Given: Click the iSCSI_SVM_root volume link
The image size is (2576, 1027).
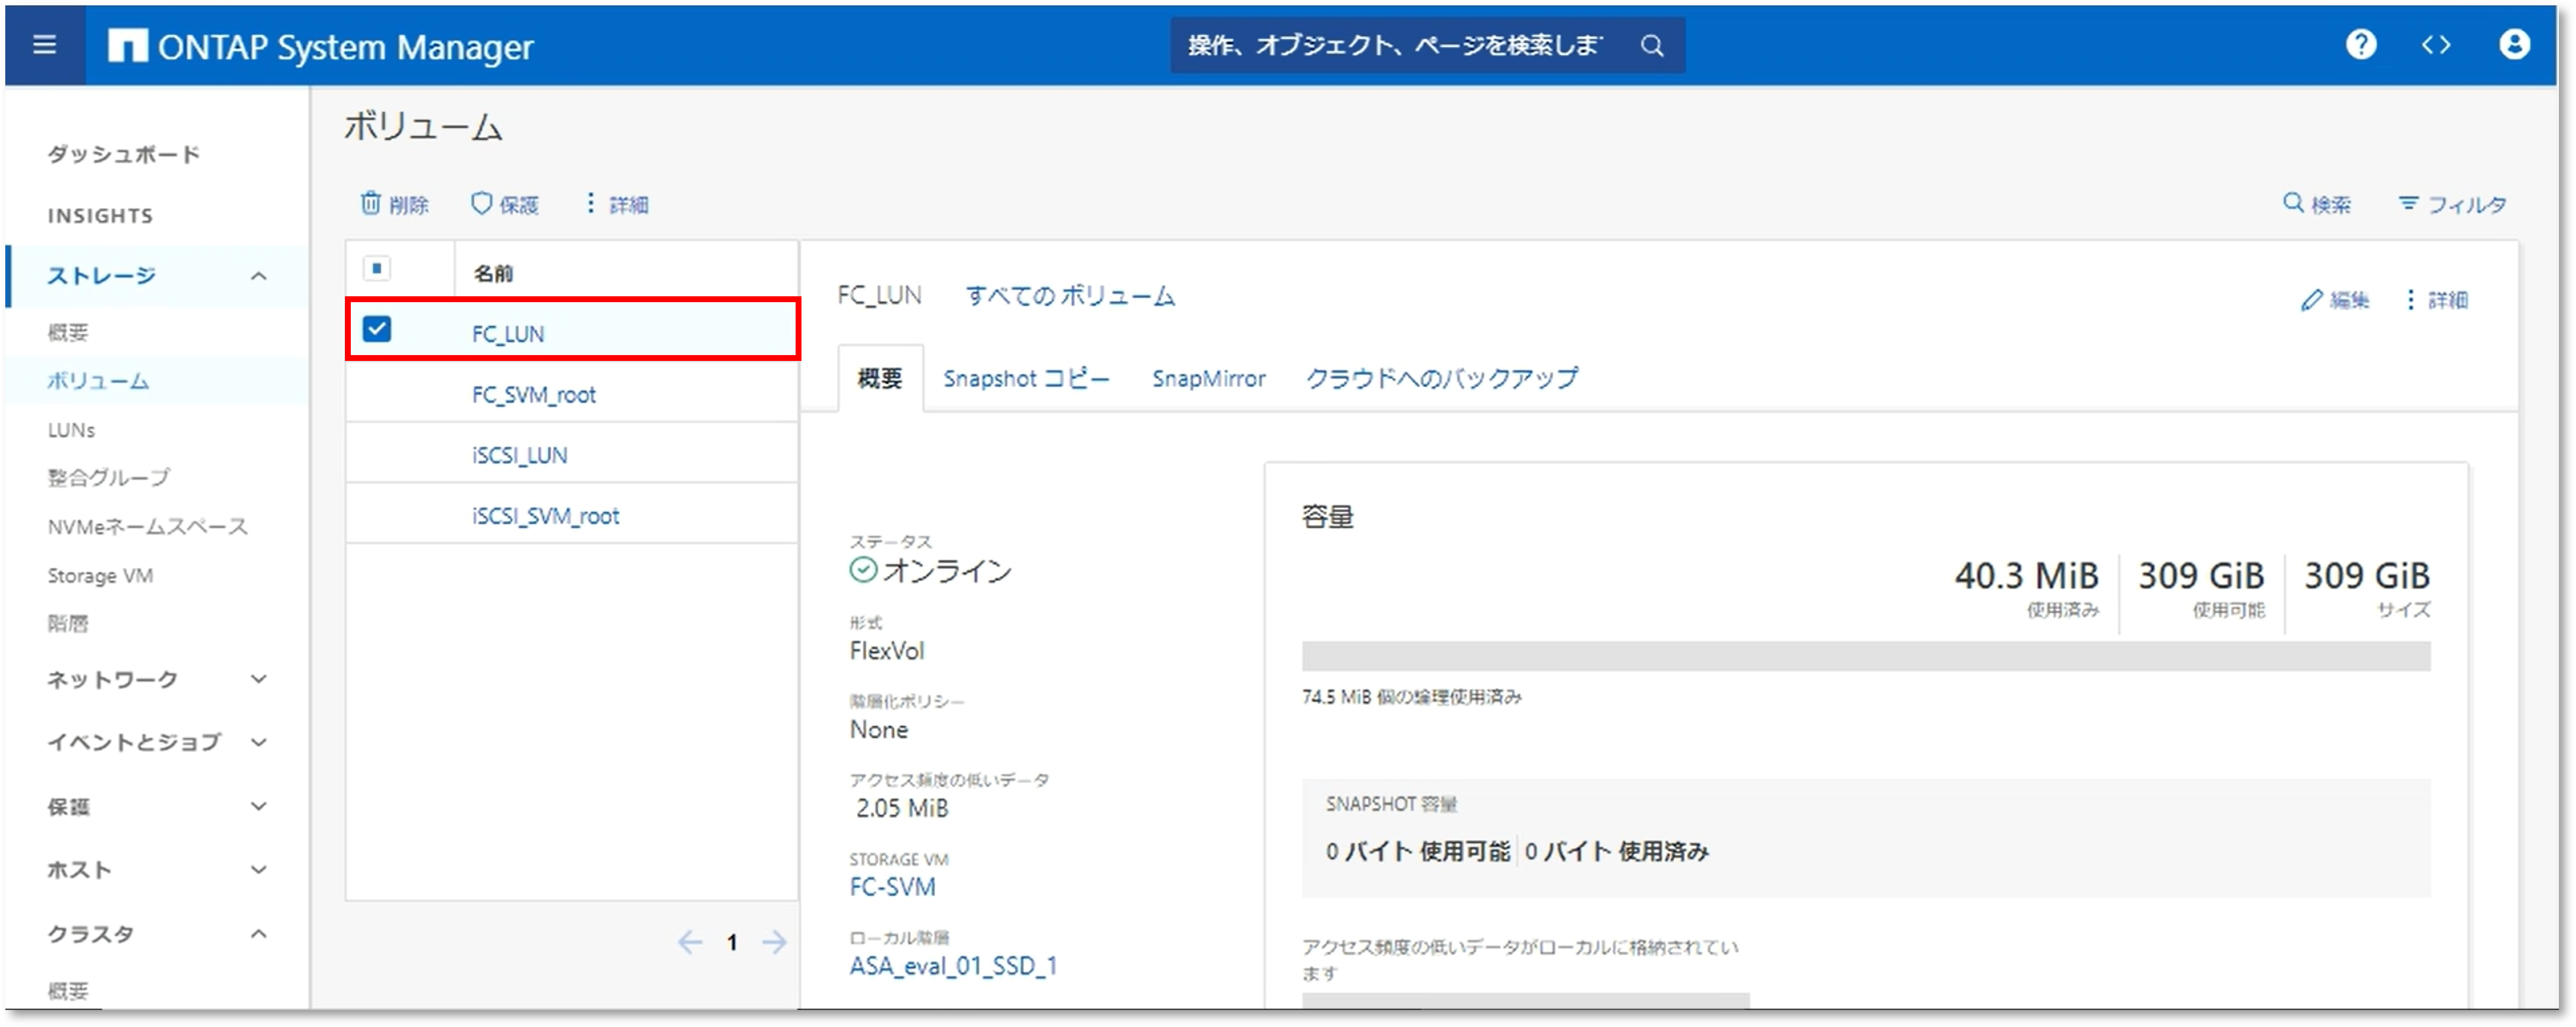Looking at the screenshot, I should [x=545, y=517].
